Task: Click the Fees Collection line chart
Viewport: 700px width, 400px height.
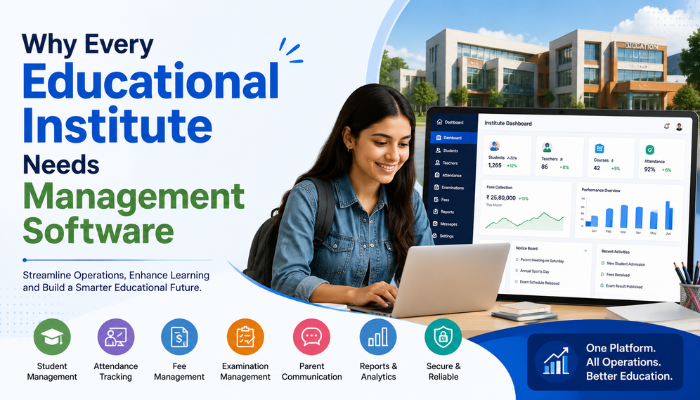Action: click(x=525, y=221)
